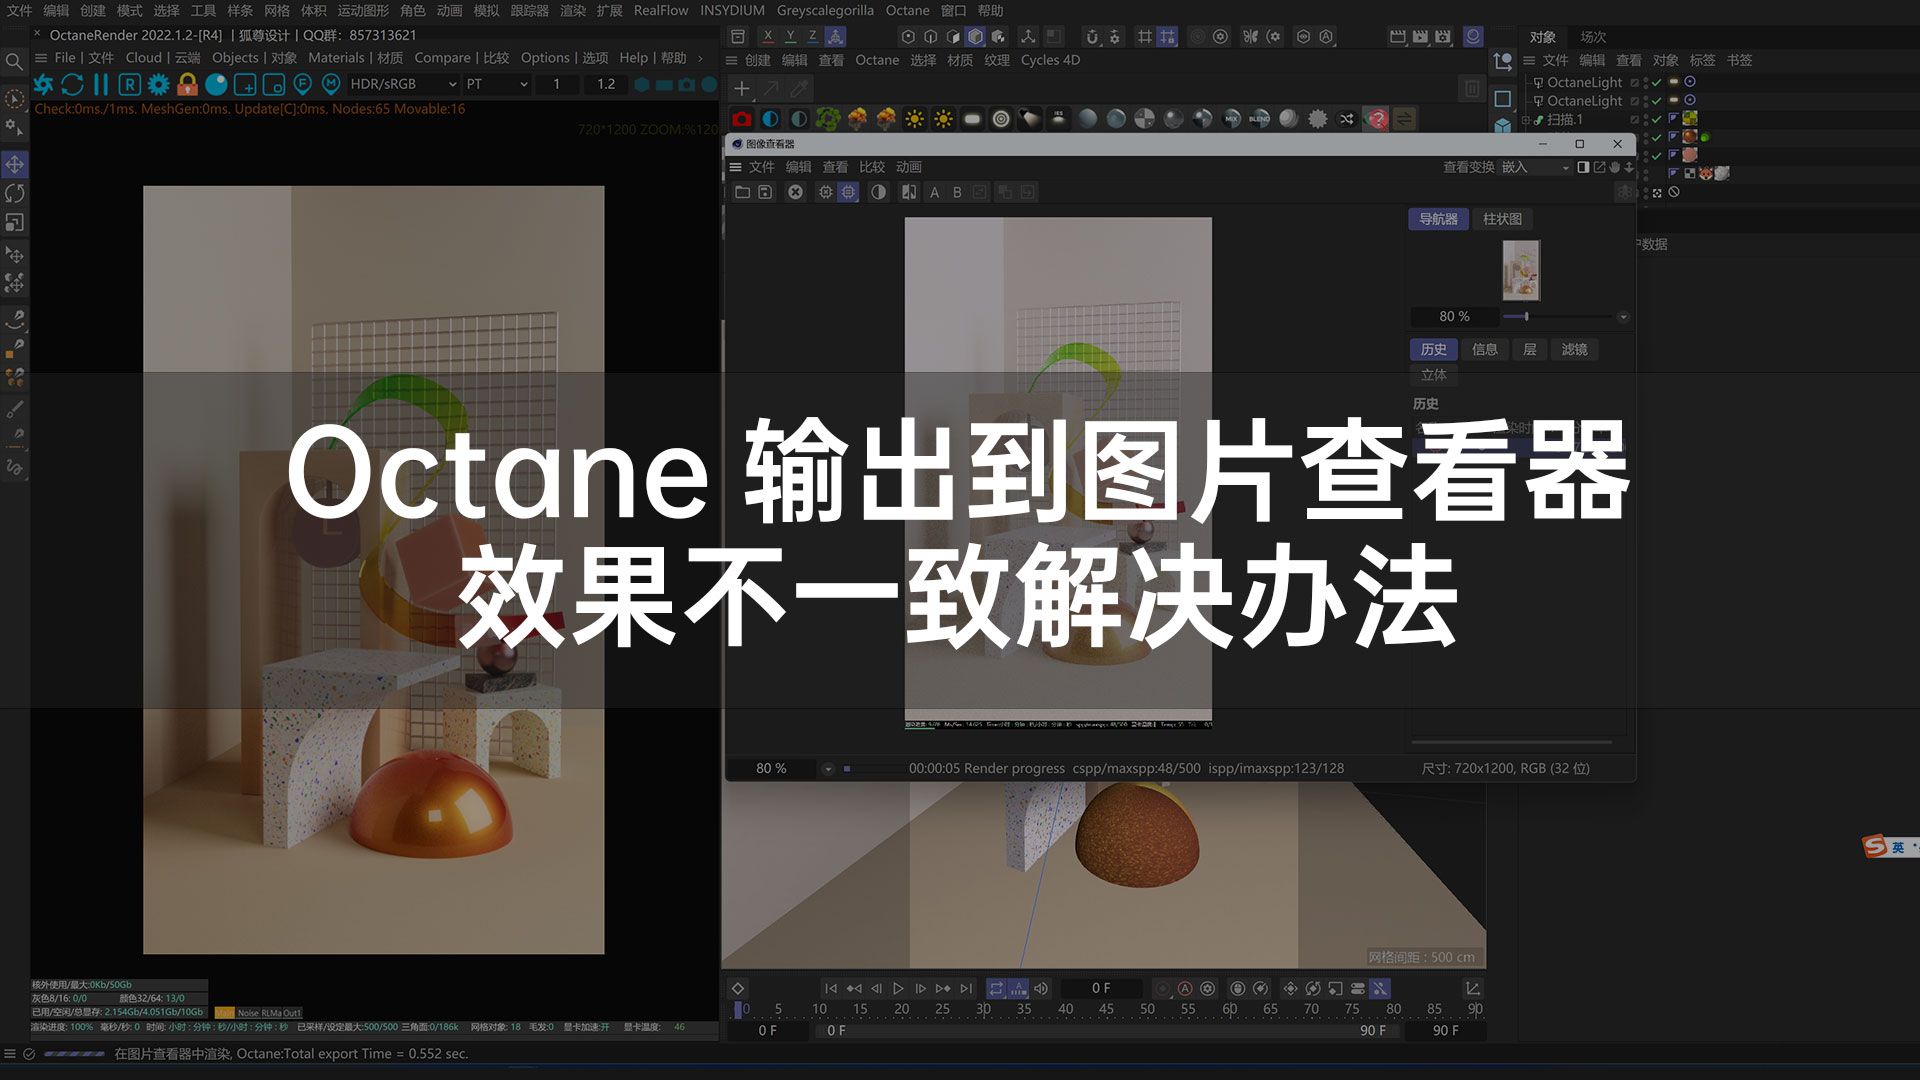
Task: Select first OctaneLight object
Action: pyautogui.click(x=1584, y=82)
